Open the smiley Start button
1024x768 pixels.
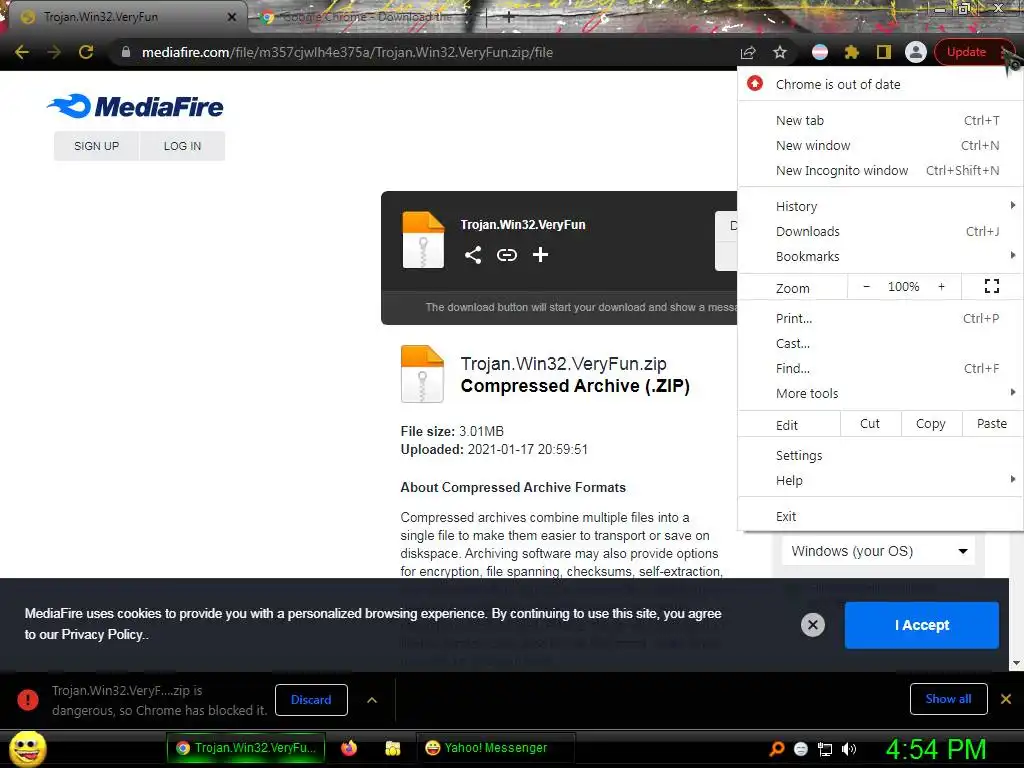[27, 748]
